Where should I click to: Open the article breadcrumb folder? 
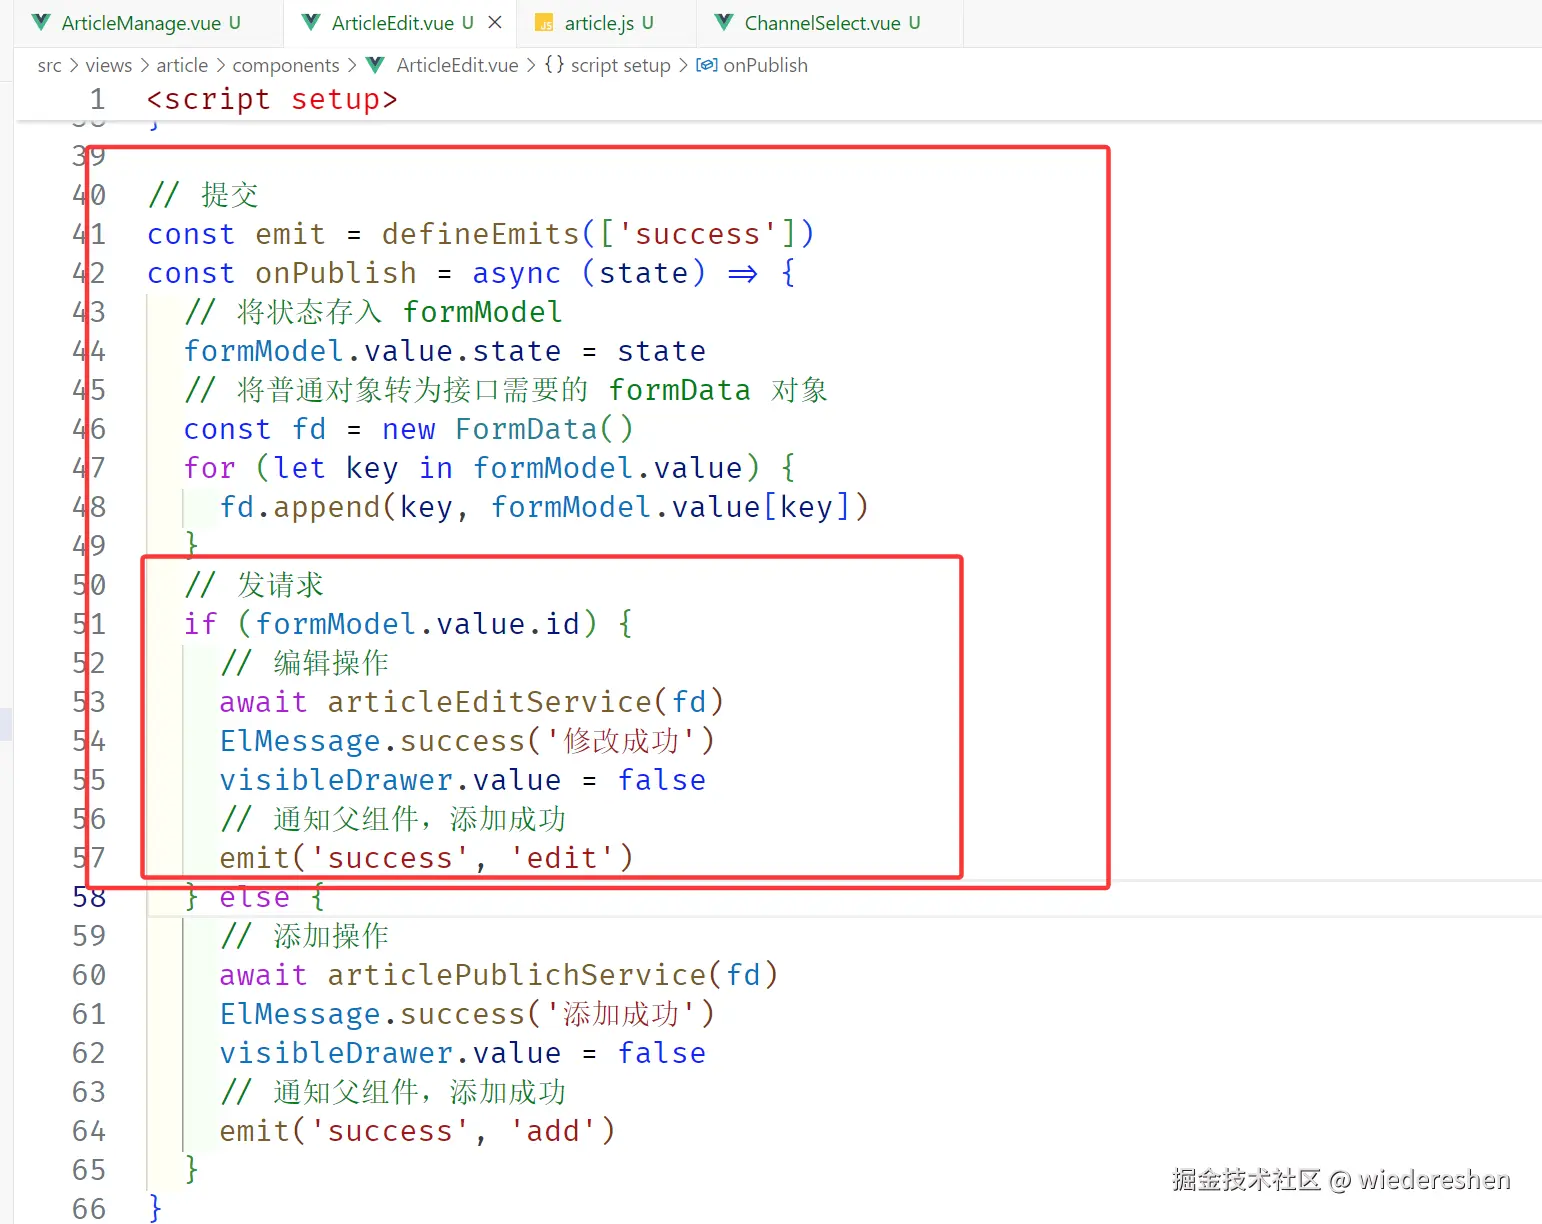click(x=182, y=65)
